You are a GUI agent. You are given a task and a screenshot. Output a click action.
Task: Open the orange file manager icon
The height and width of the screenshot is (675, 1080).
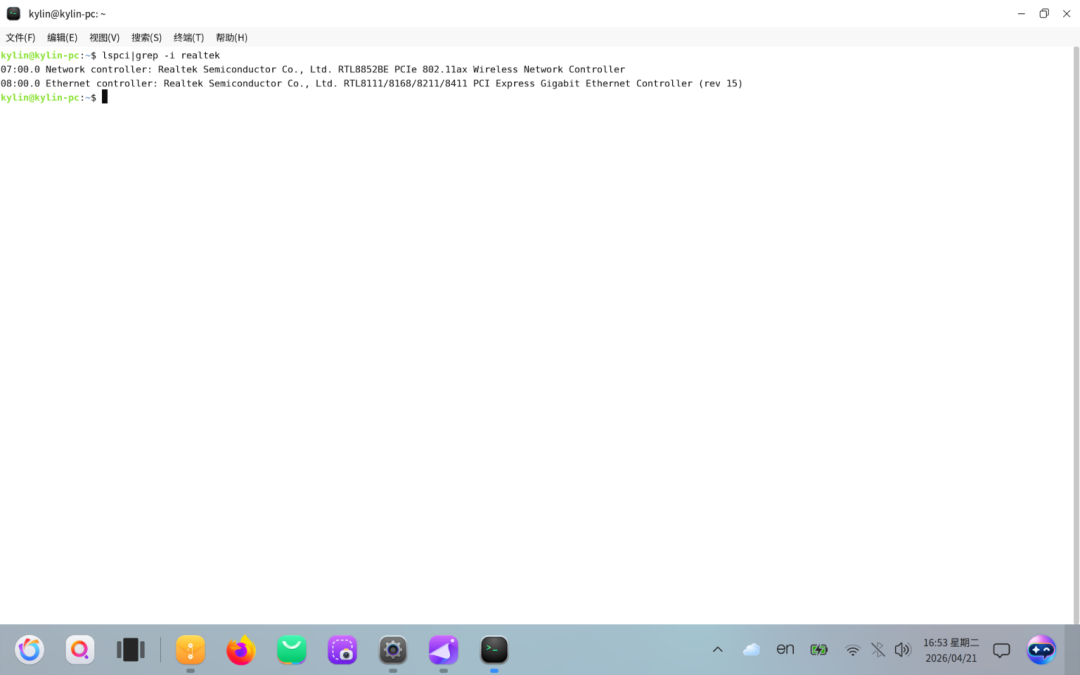coord(191,650)
